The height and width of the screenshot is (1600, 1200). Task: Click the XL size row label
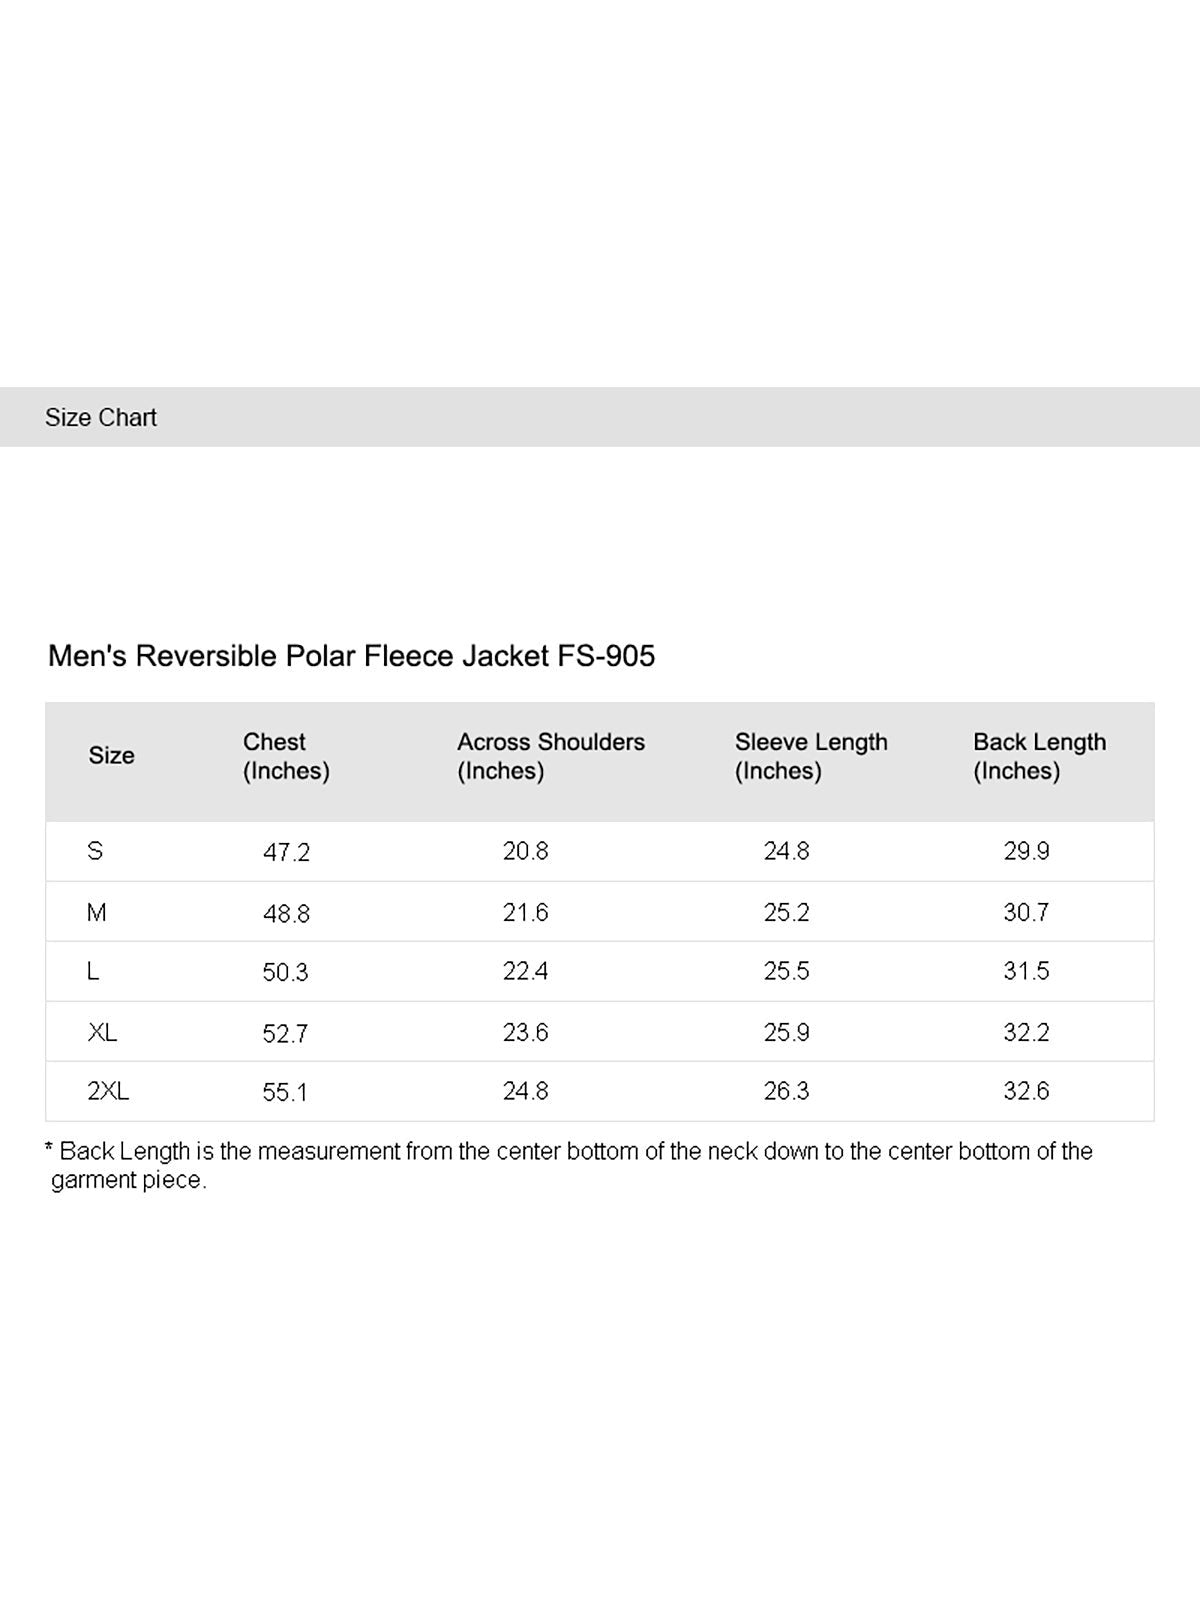(102, 1032)
